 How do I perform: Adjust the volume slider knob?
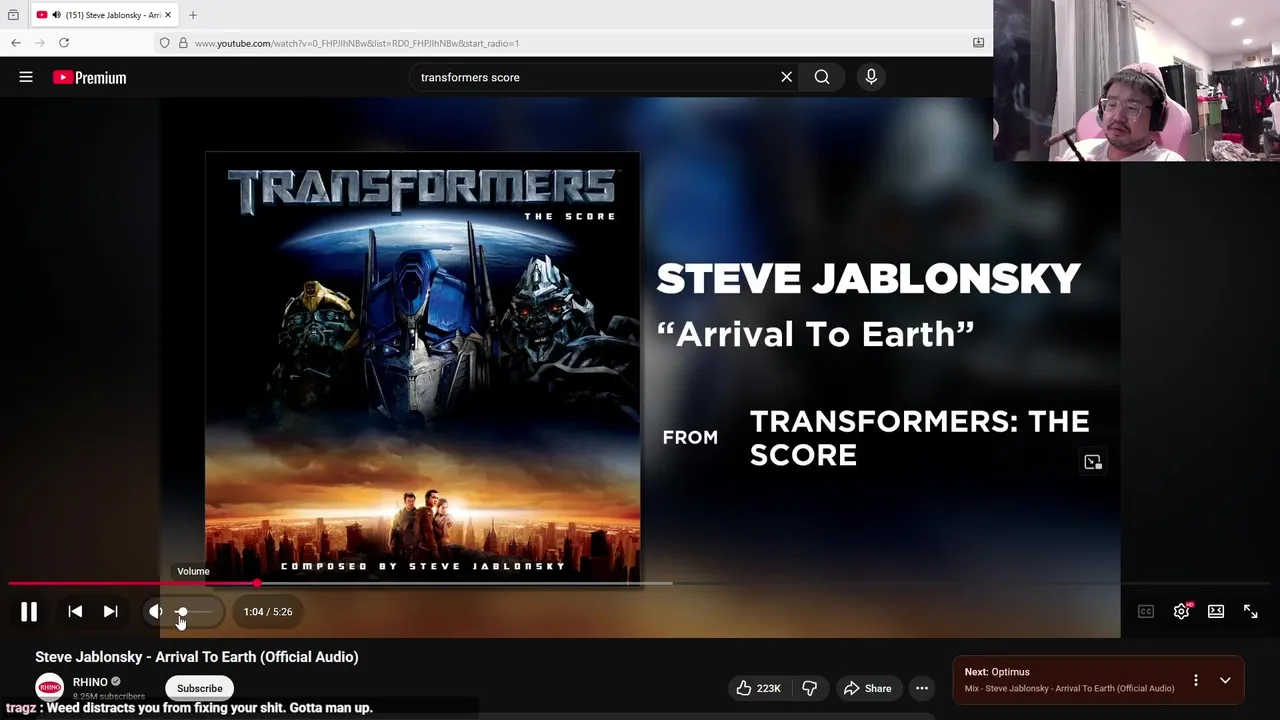pyautogui.click(x=182, y=612)
